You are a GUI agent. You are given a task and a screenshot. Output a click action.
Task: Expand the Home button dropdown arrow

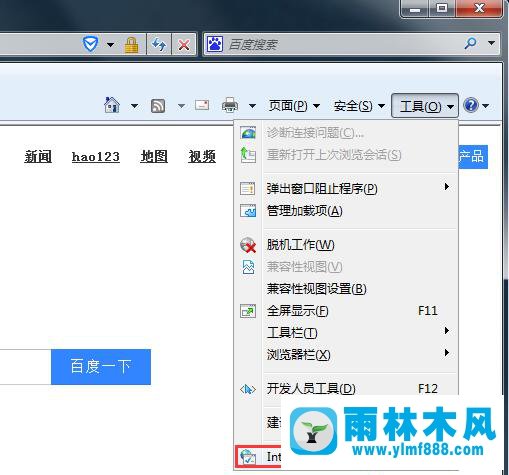coord(134,106)
